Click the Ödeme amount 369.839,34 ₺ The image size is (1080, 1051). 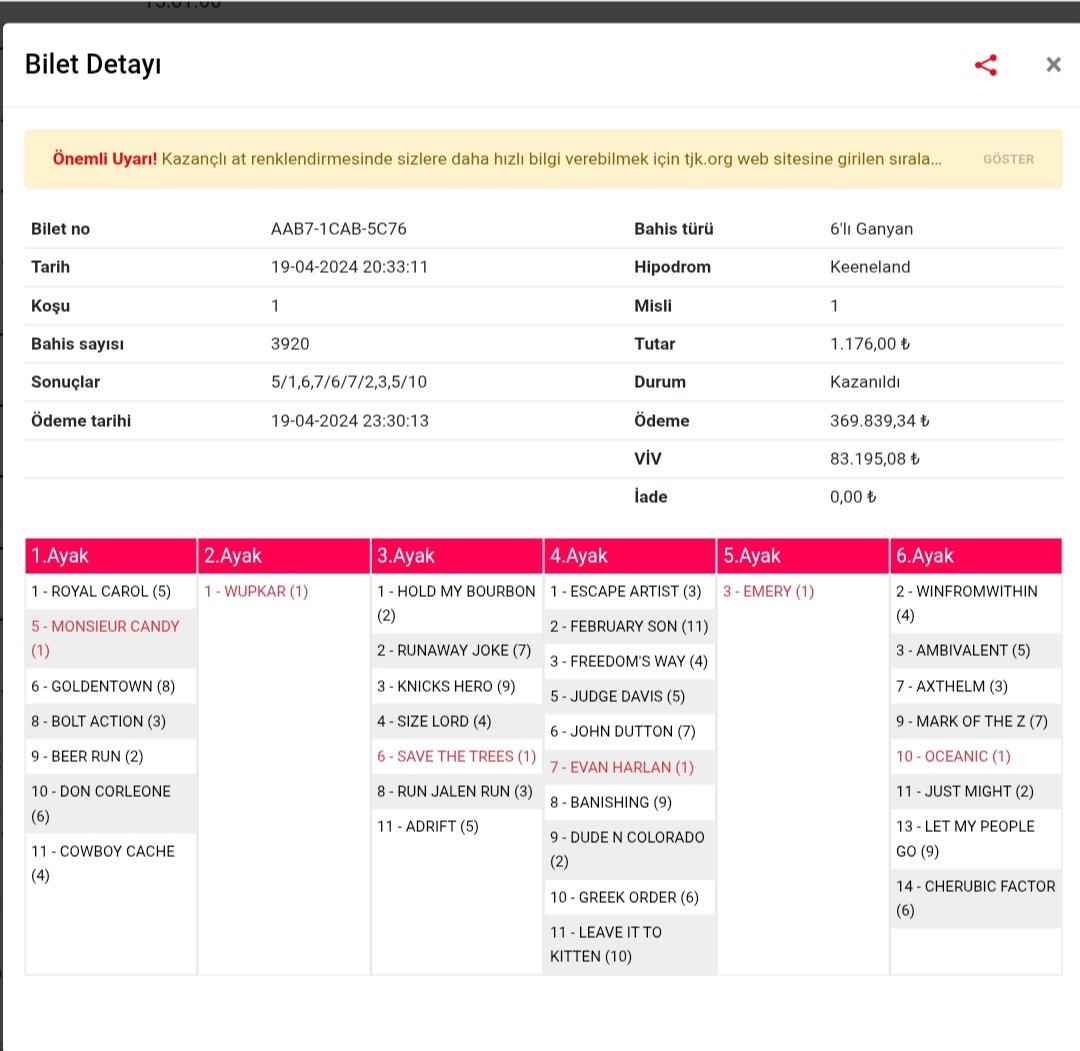[880, 421]
